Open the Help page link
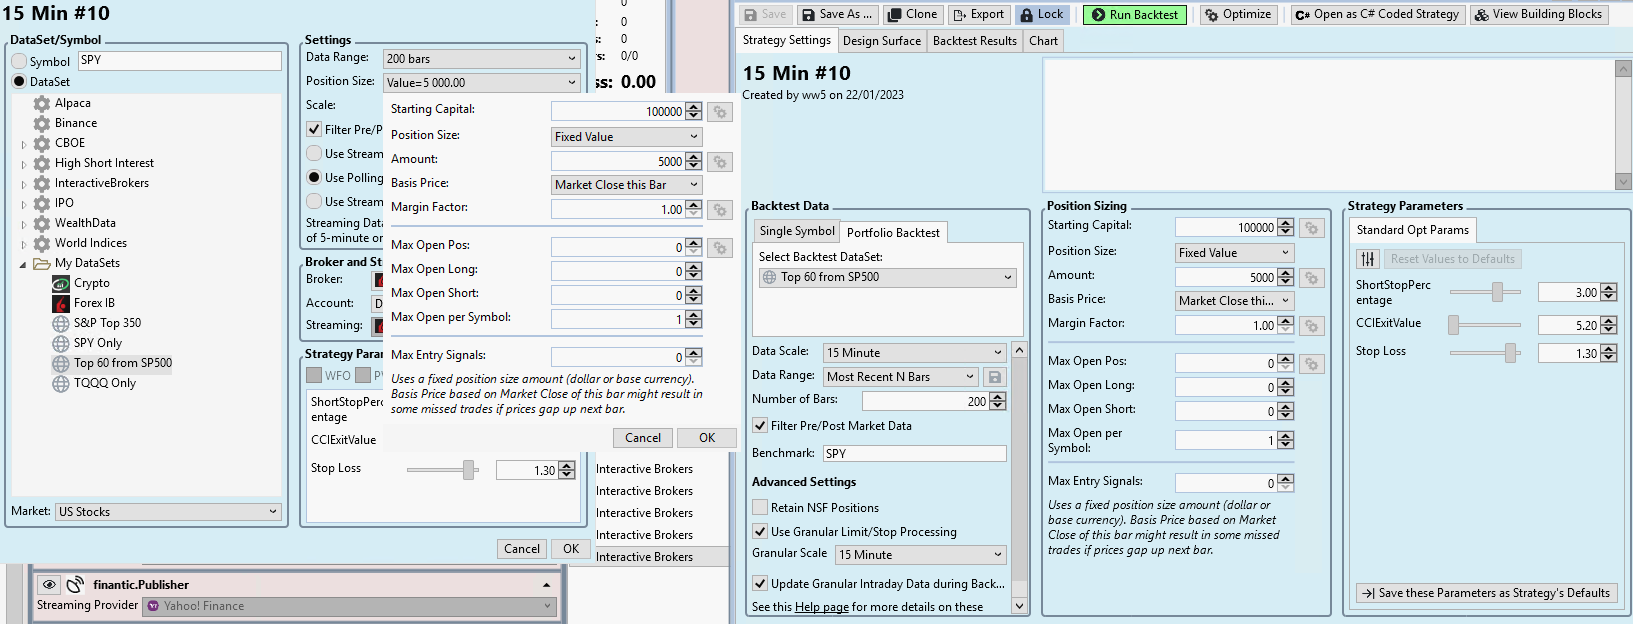 point(821,607)
